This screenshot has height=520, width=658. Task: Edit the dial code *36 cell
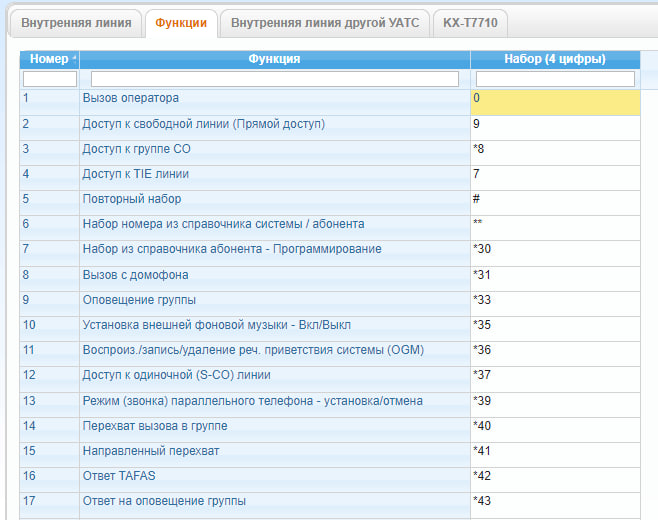tap(555, 354)
